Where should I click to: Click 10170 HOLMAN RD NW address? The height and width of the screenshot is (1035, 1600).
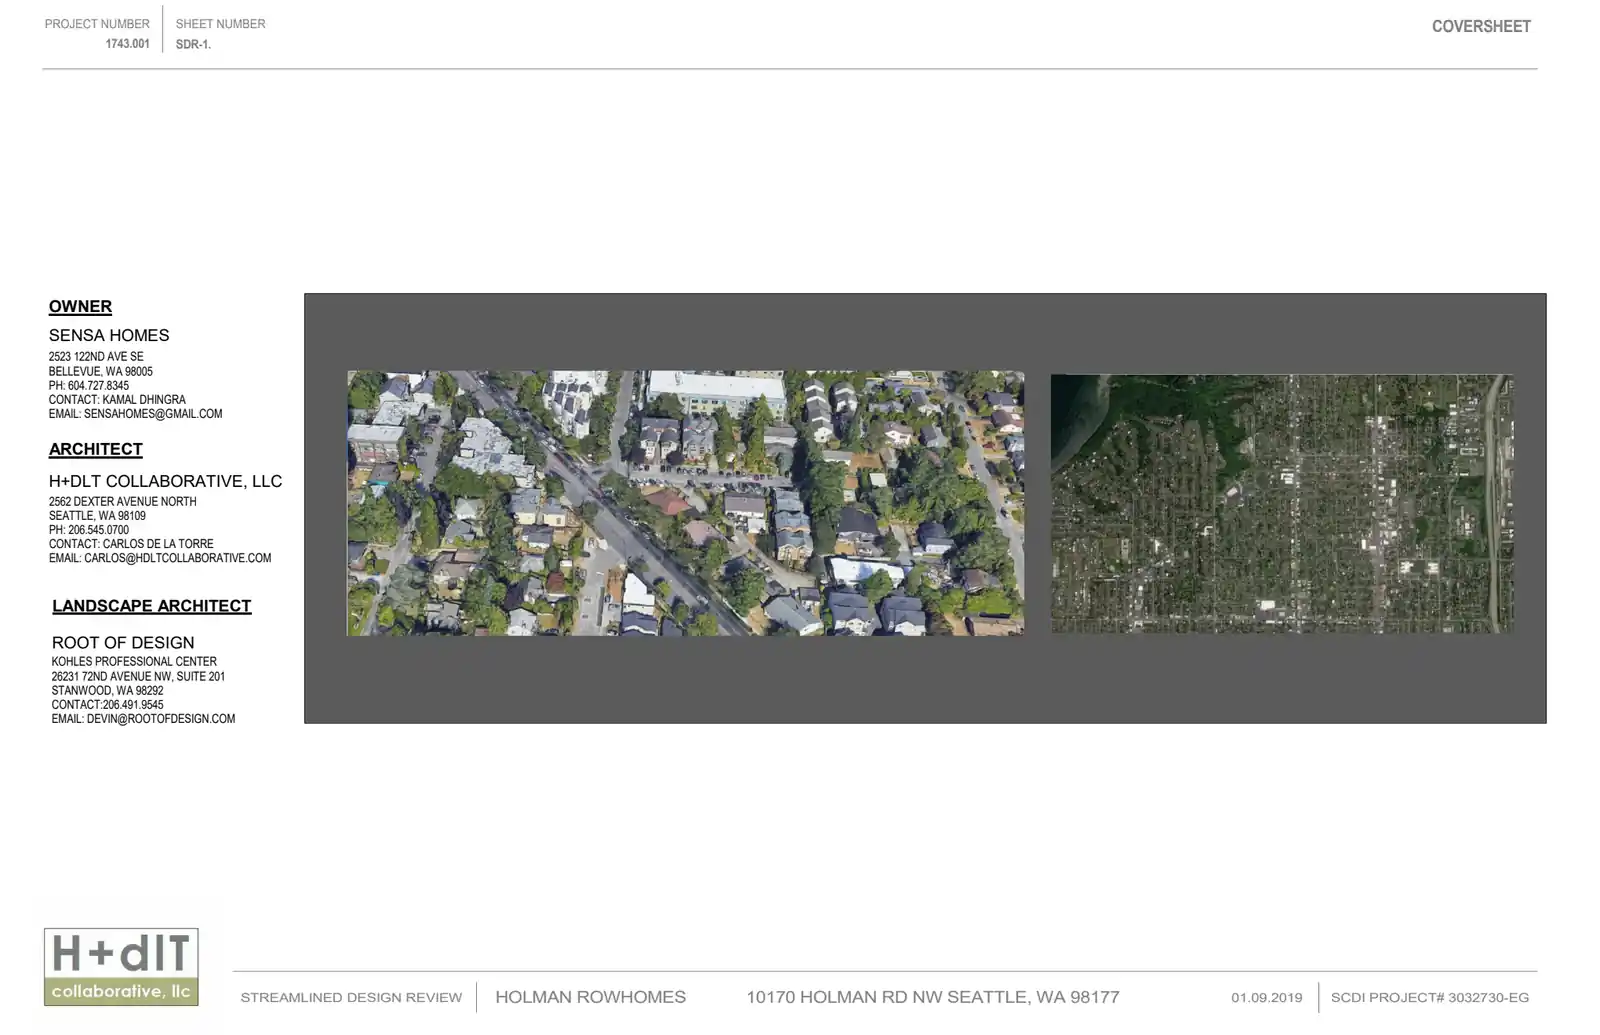tap(933, 998)
